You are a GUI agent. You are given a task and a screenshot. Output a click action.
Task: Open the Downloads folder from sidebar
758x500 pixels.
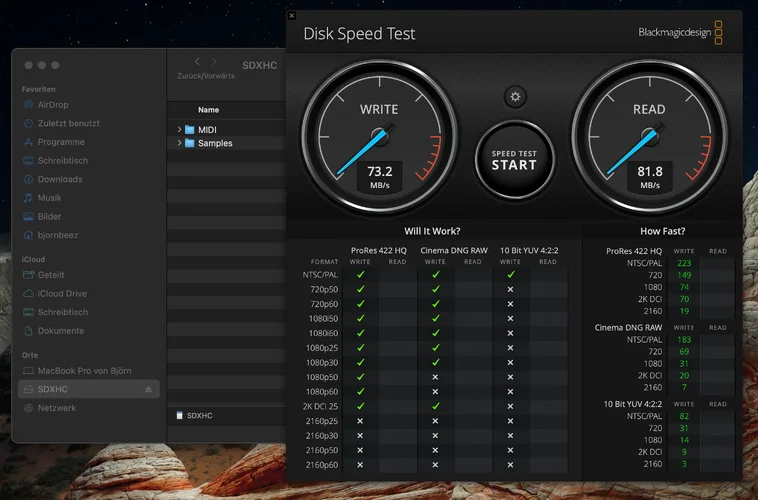[x=59, y=179]
